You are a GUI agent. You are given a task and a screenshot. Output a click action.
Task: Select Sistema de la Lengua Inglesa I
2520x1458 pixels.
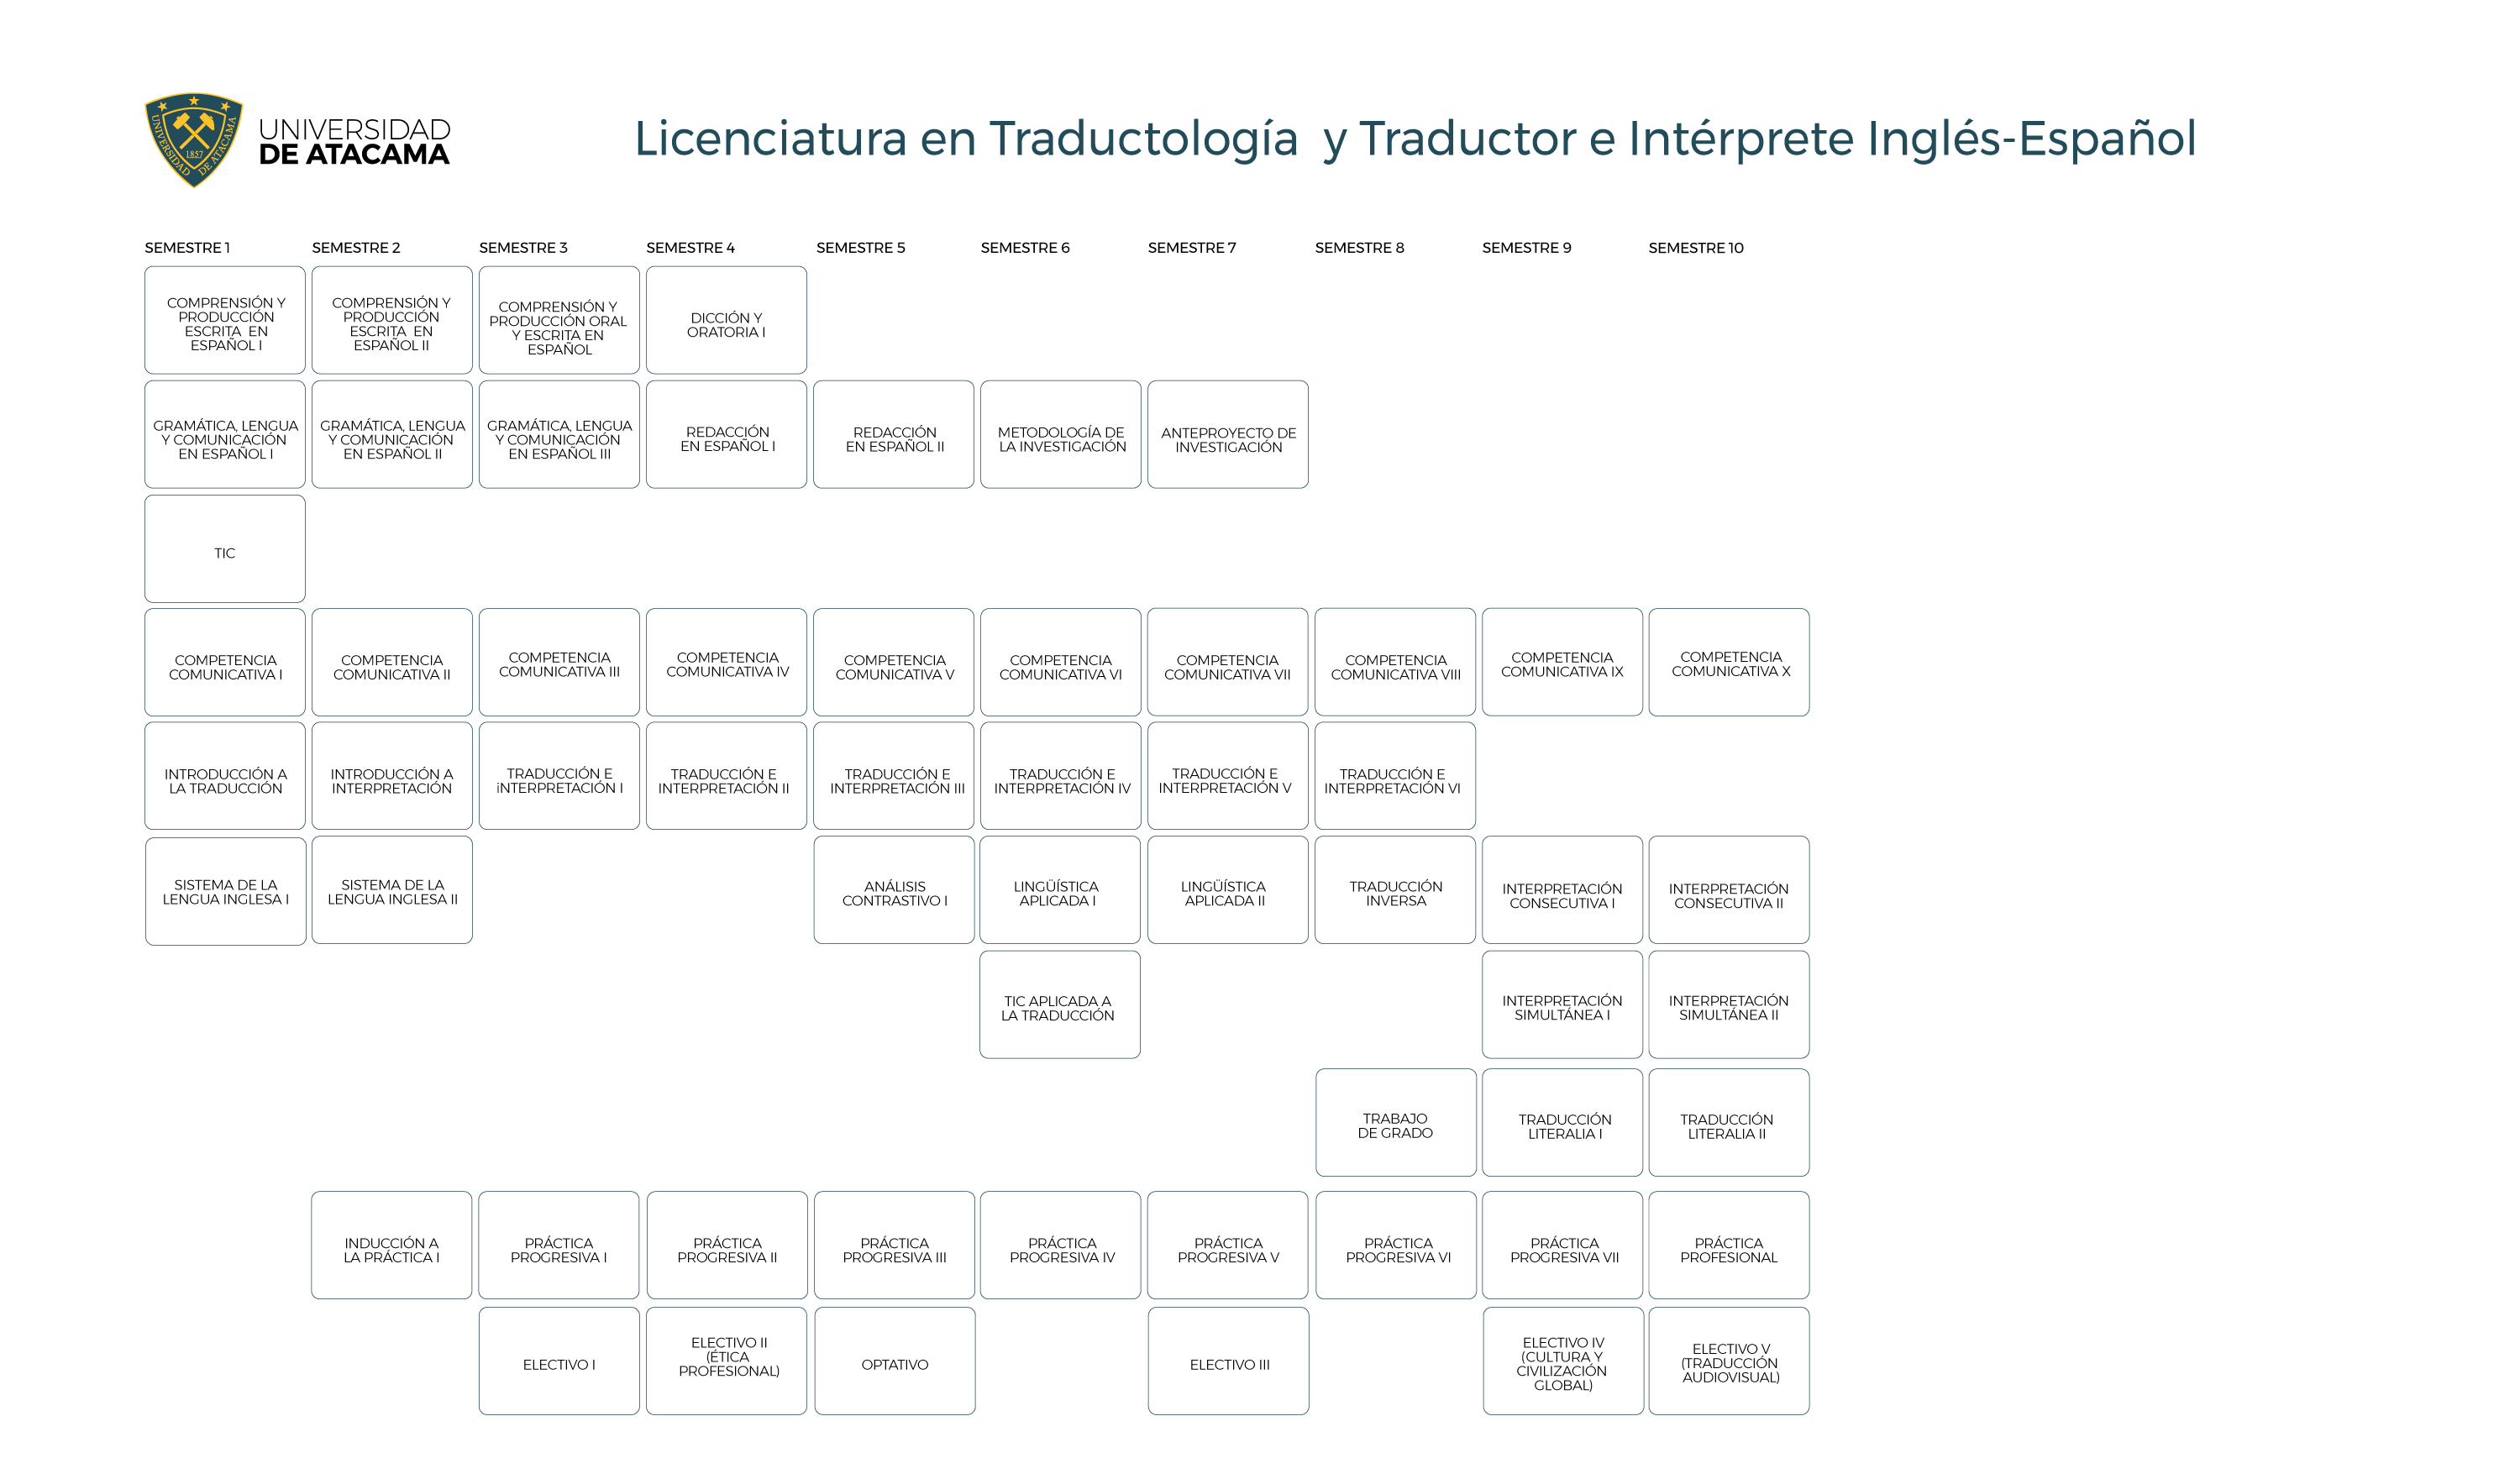pyautogui.click(x=225, y=891)
